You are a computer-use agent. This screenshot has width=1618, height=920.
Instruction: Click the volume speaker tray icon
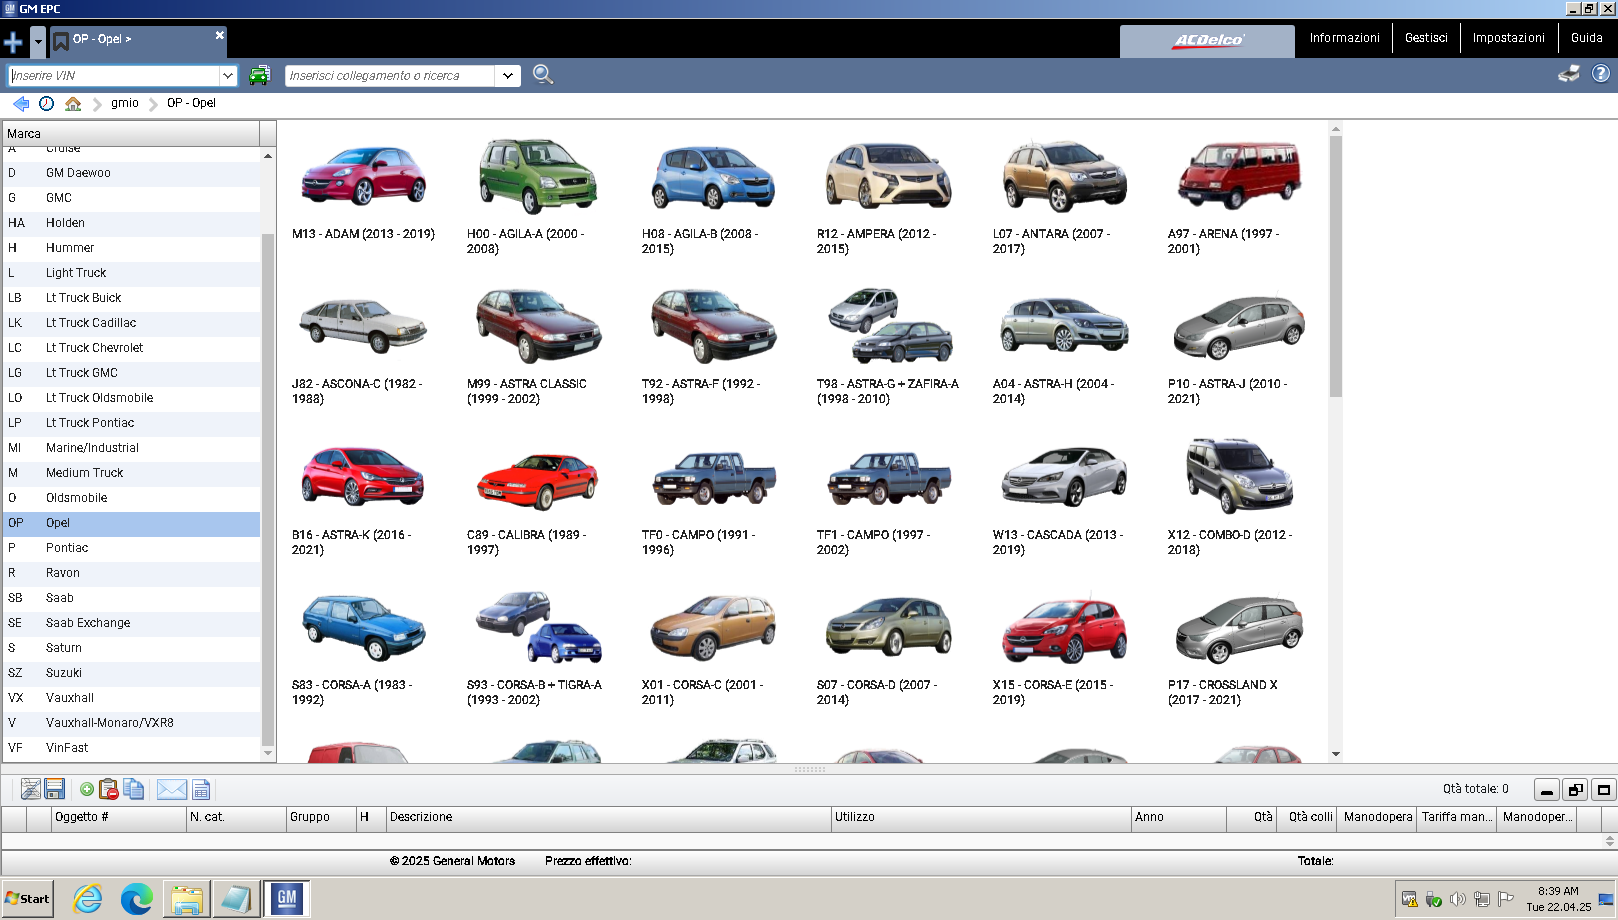(1458, 899)
